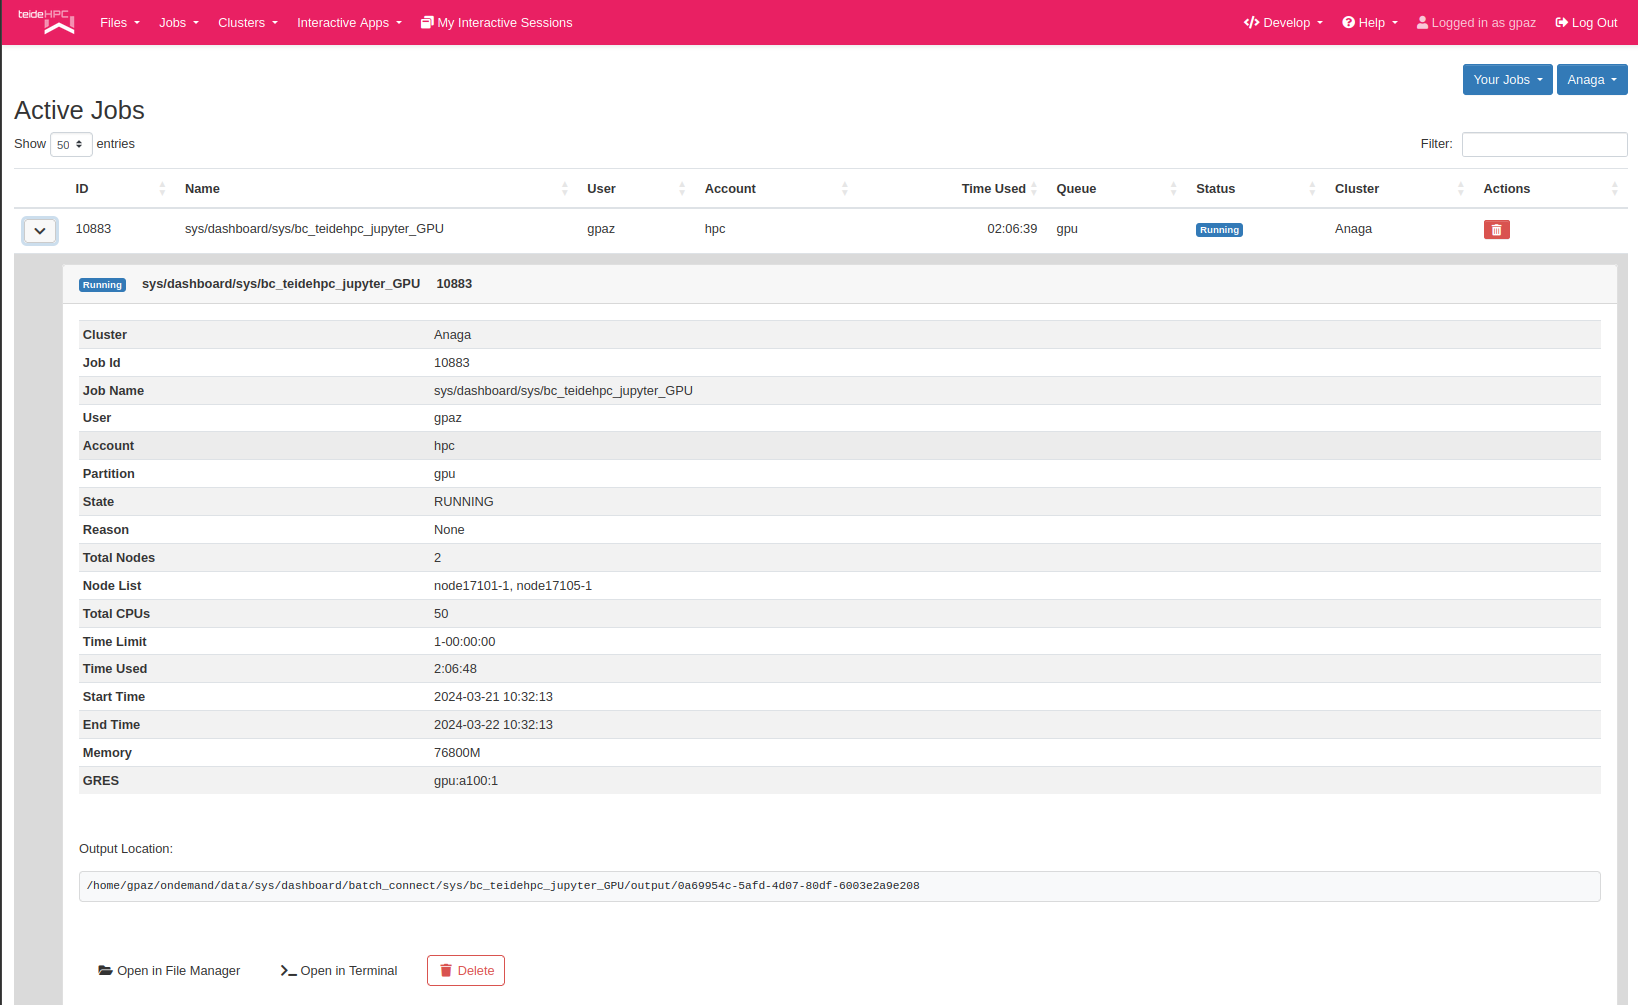Collapse job 10883 details row
1638x1005 pixels.
point(40,231)
